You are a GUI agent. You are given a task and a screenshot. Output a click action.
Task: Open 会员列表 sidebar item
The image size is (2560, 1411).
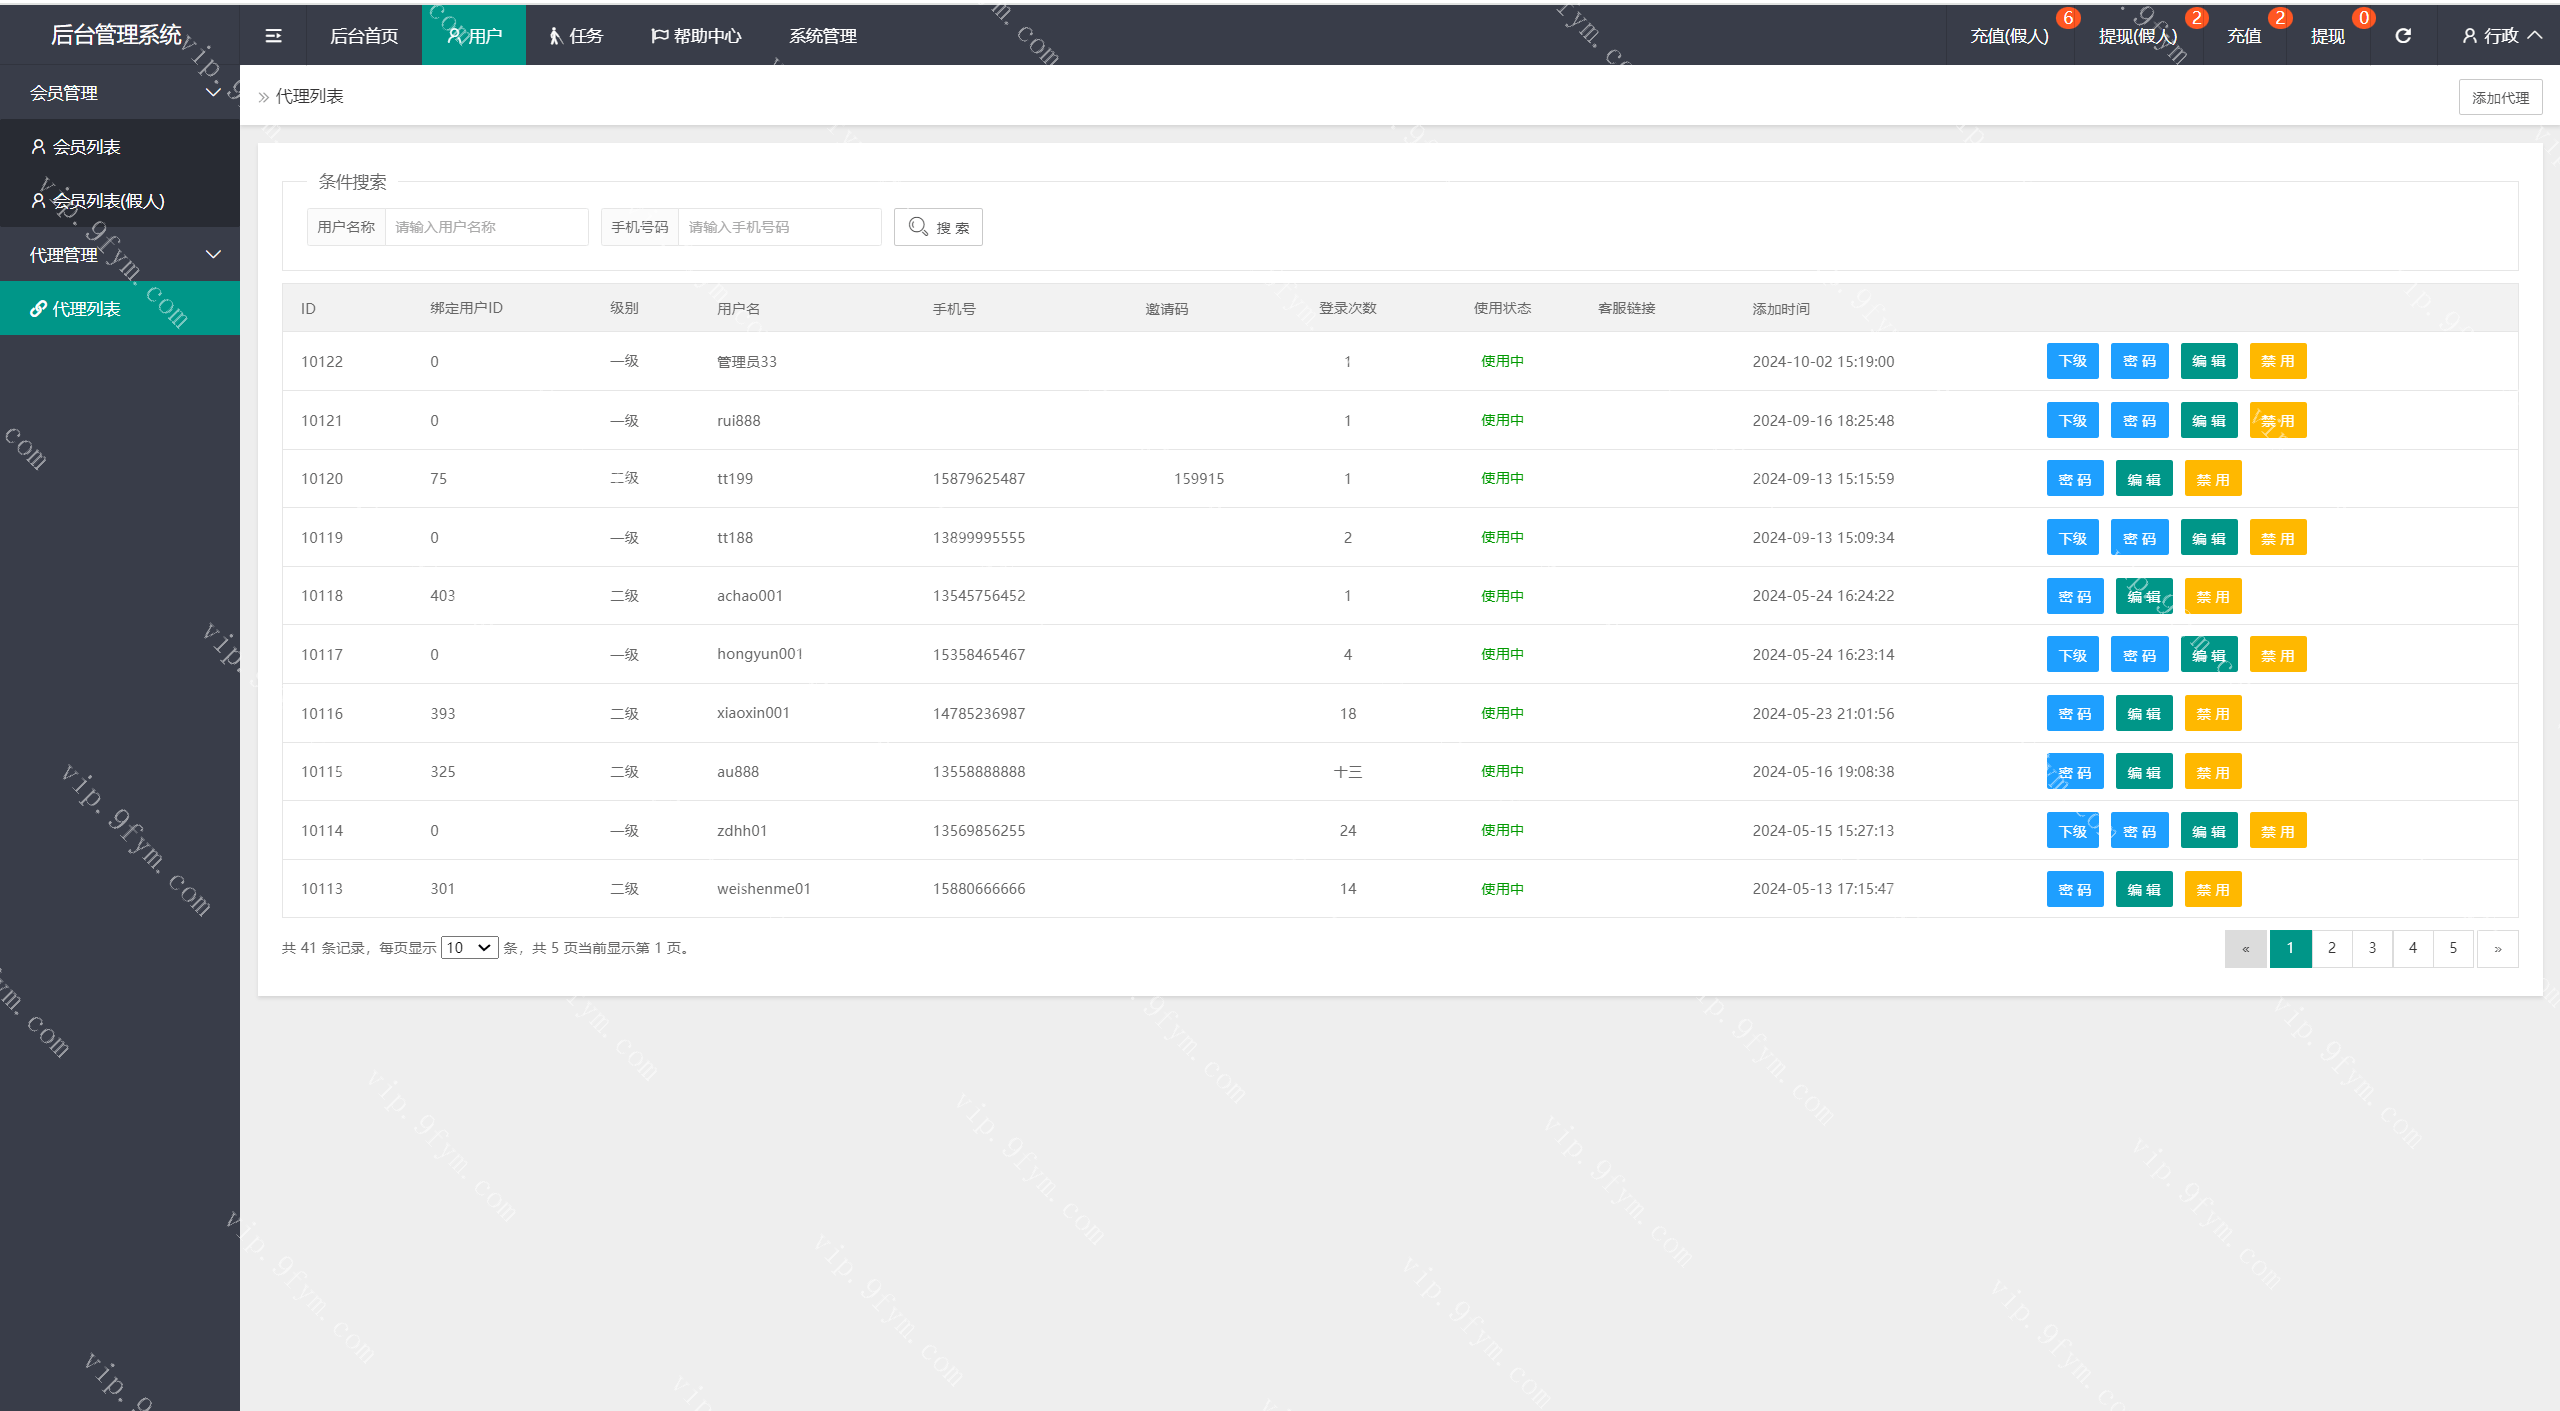point(86,147)
